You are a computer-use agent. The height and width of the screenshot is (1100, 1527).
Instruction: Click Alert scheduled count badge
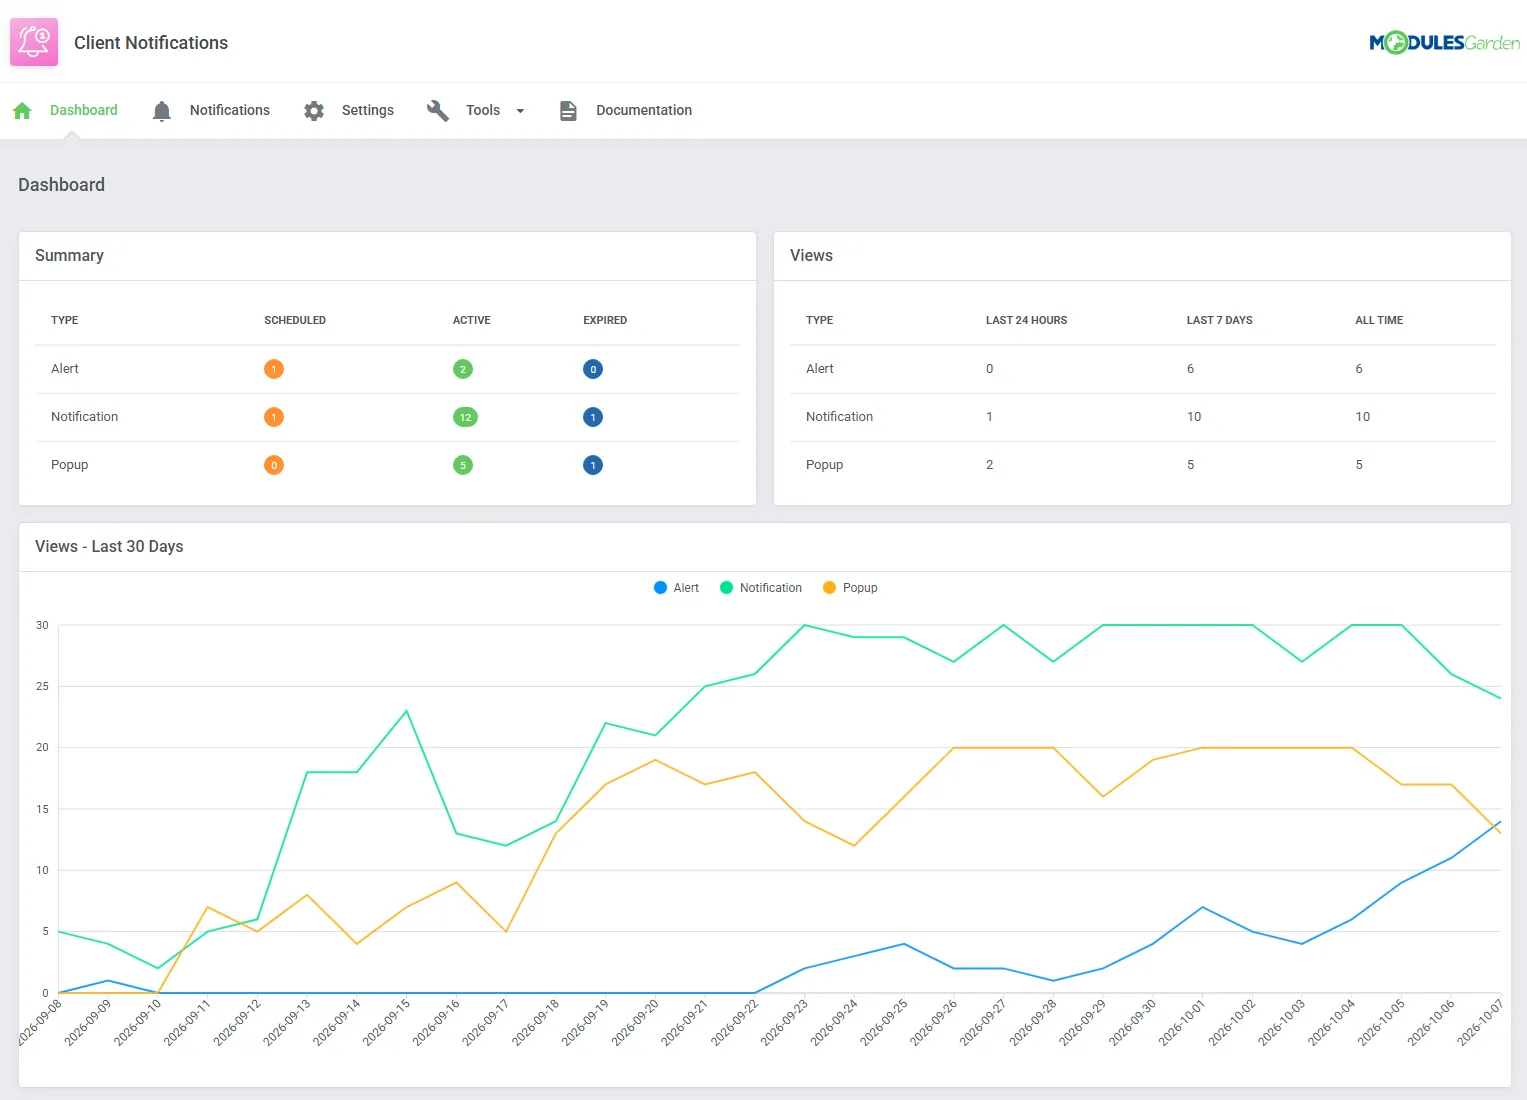[x=274, y=369]
